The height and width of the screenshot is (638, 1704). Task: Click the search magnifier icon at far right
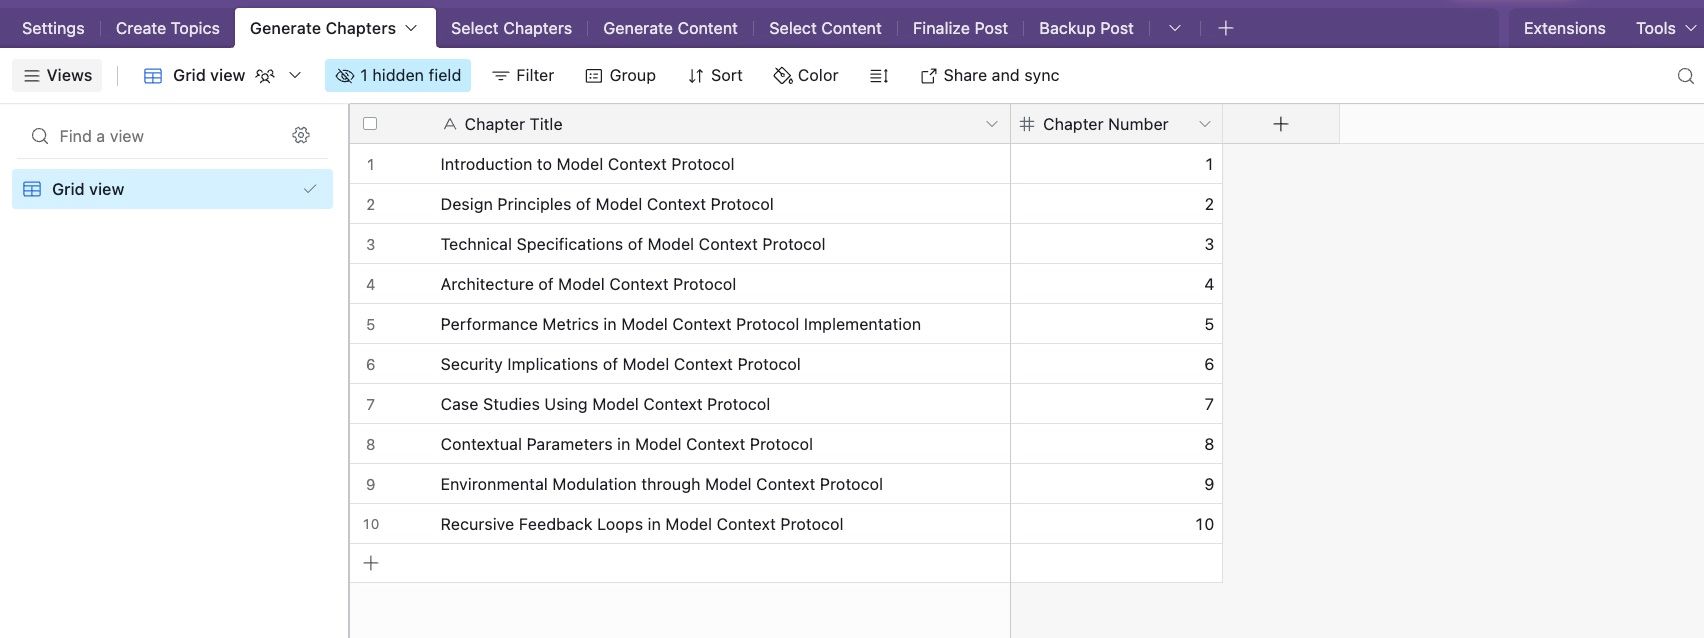(1685, 76)
